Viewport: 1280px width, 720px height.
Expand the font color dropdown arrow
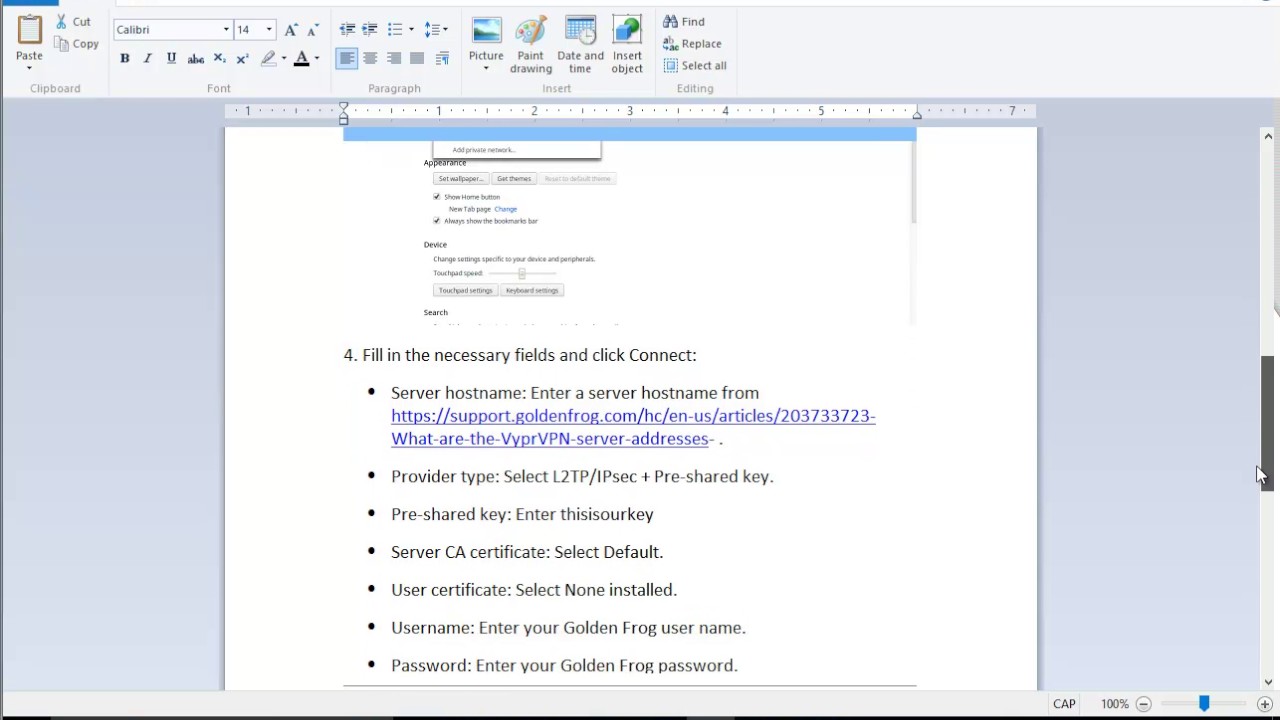(317, 59)
